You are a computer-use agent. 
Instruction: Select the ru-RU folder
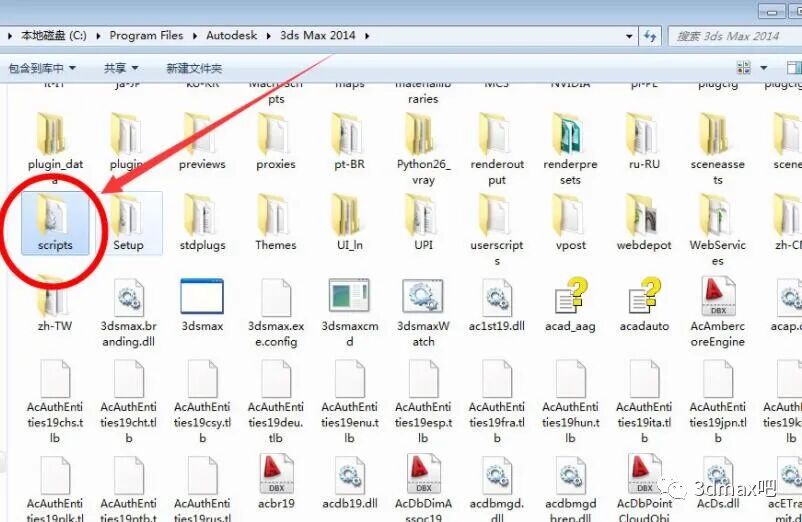pos(644,143)
